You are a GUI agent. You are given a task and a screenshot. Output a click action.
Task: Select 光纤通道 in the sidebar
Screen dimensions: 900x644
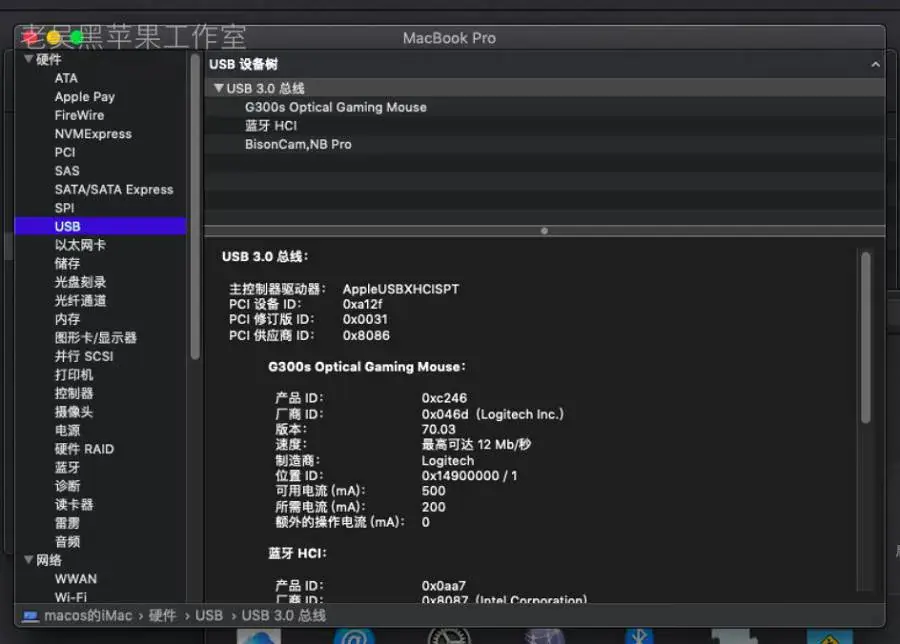pos(80,301)
